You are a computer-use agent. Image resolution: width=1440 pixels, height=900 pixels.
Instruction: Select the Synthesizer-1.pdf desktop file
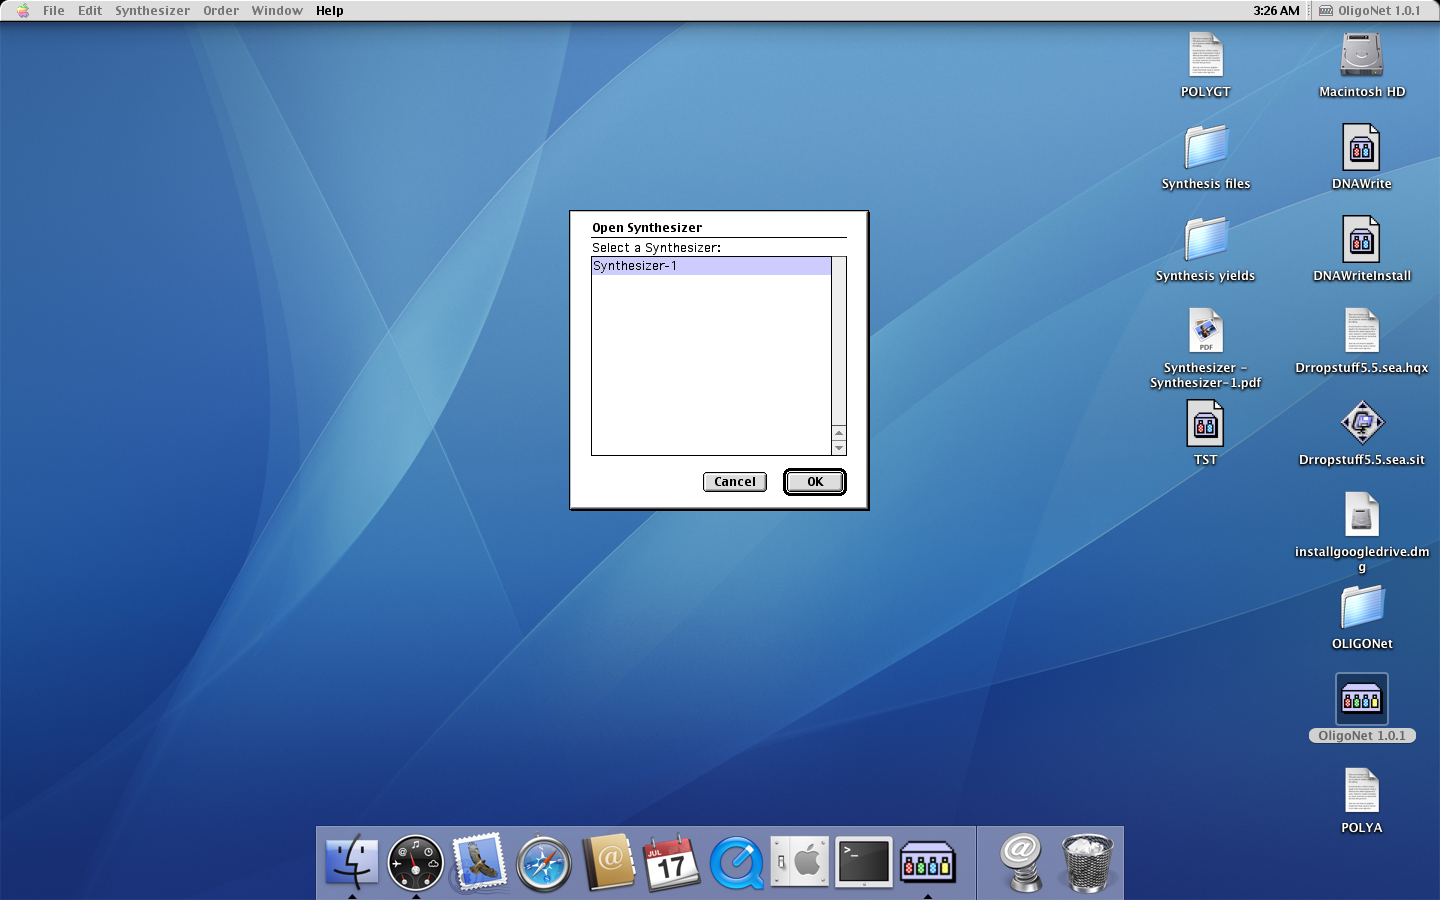[1205, 333]
